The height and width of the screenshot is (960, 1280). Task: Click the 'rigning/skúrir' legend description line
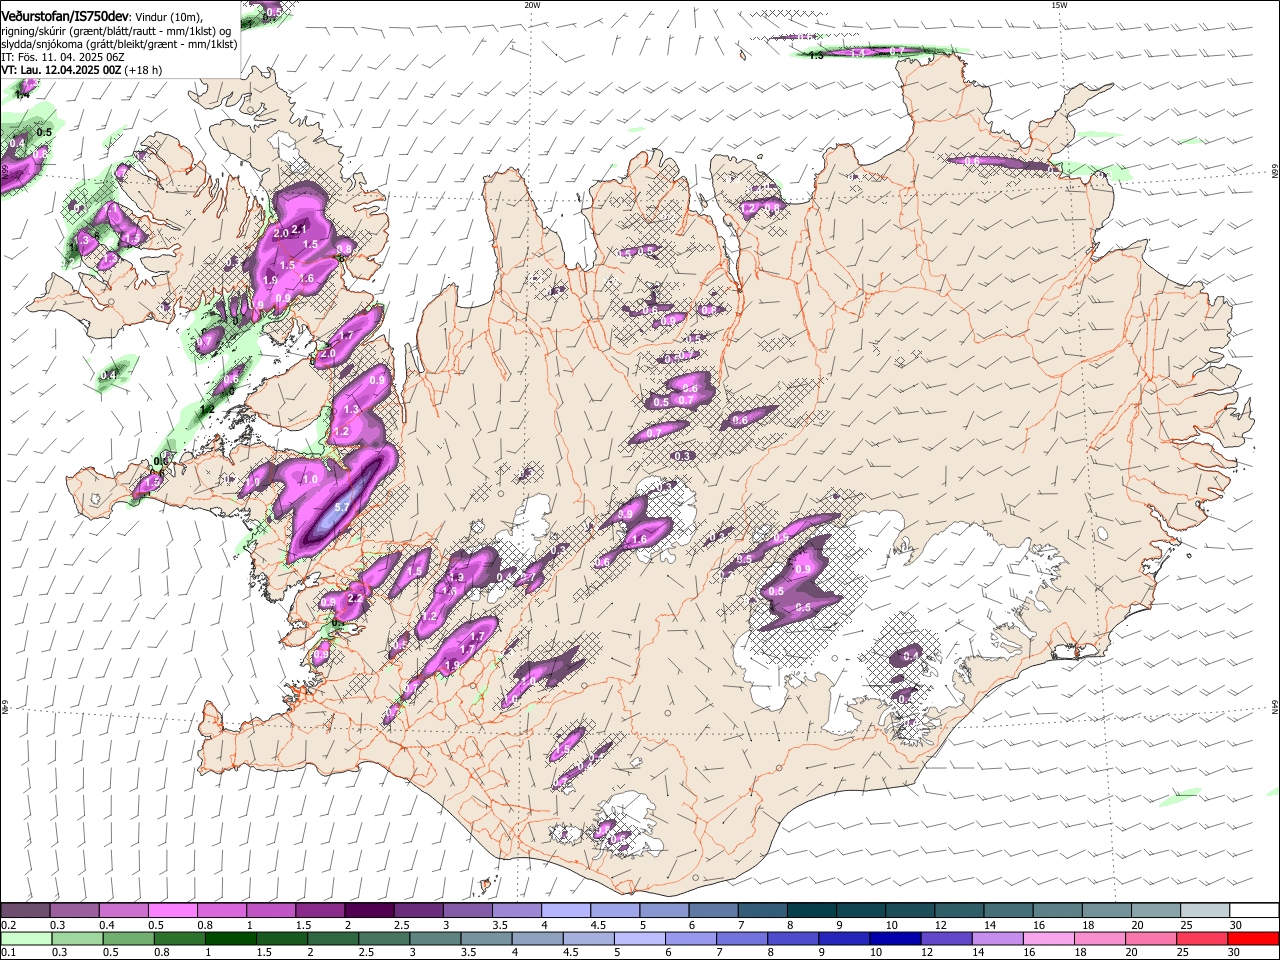point(116,30)
